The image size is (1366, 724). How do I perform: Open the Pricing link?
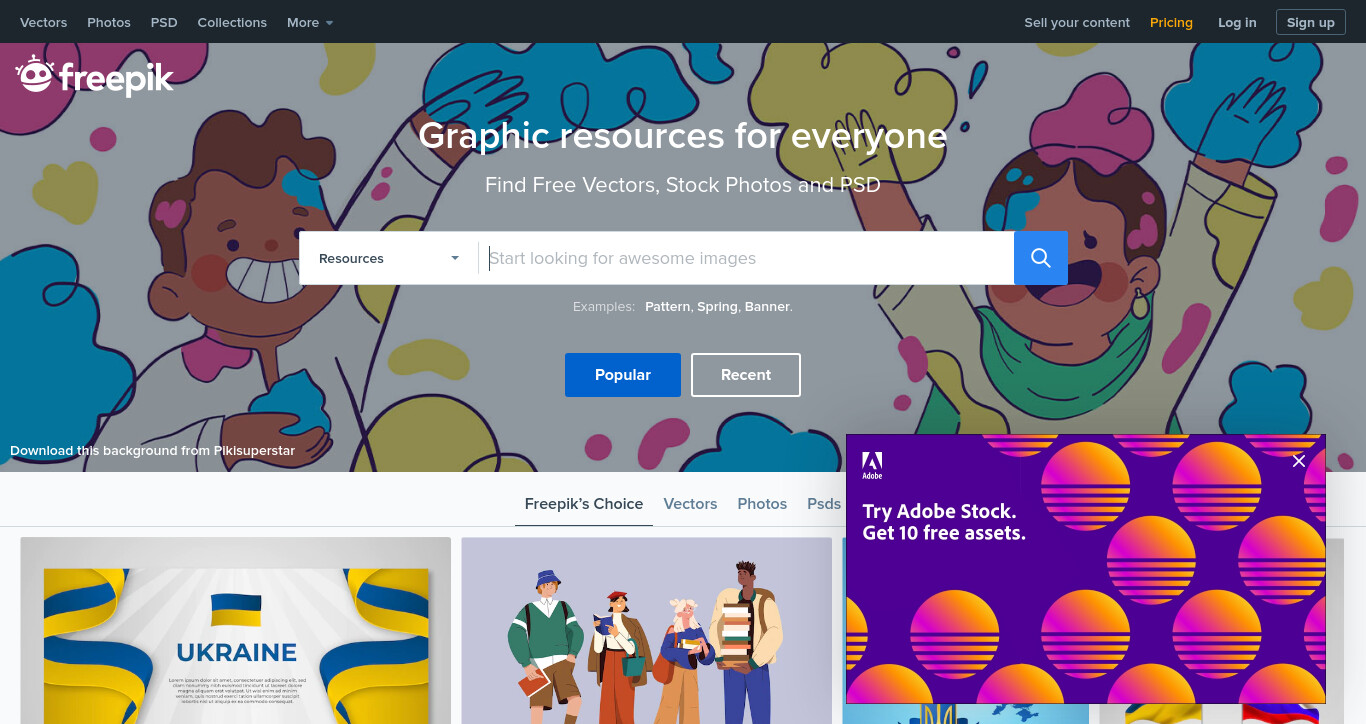[1171, 22]
